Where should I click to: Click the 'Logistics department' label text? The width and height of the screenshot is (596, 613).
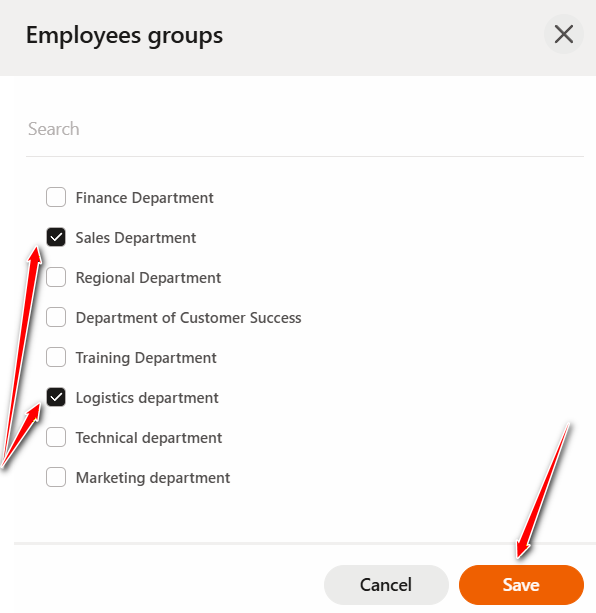click(x=147, y=398)
